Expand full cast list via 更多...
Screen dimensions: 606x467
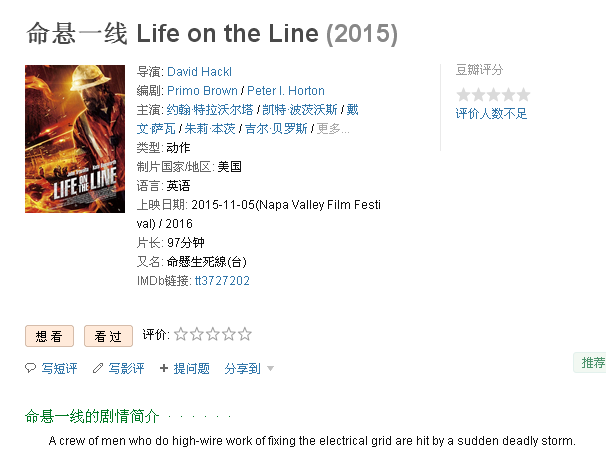[x=333, y=129]
